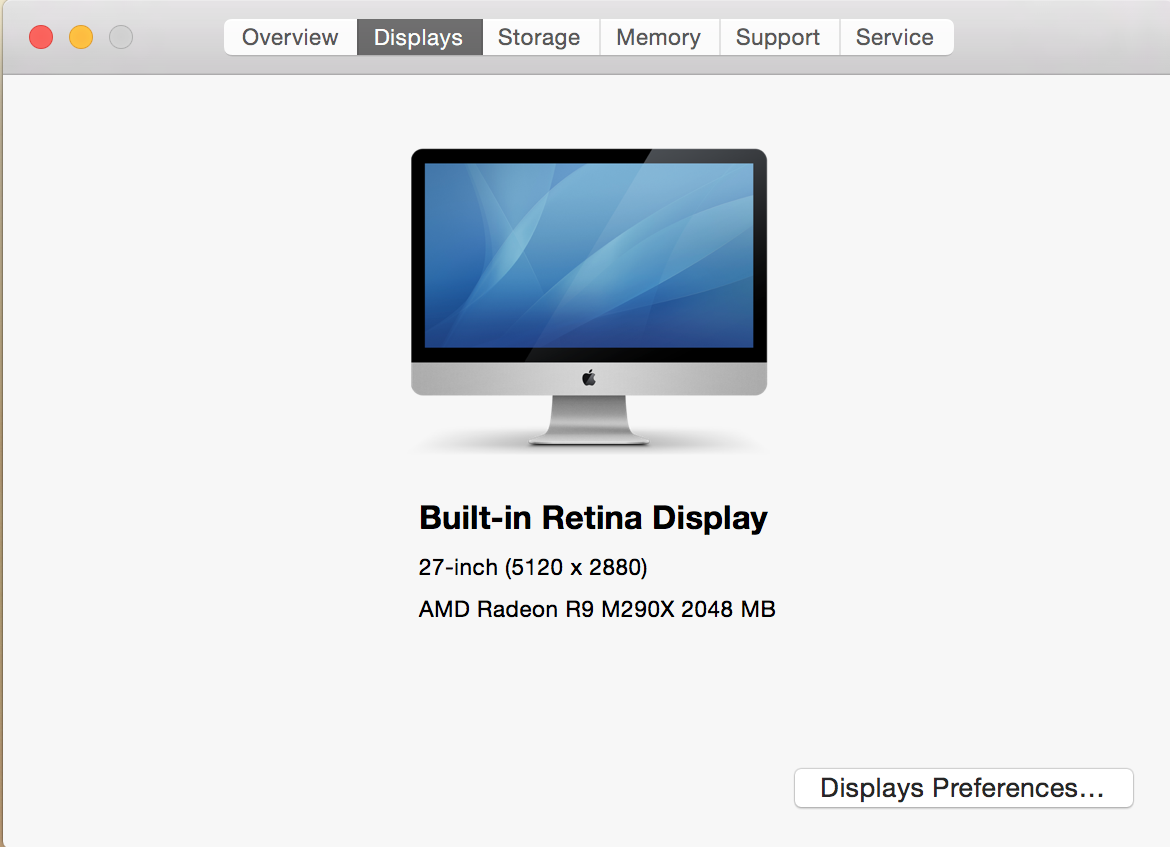Image resolution: width=1170 pixels, height=847 pixels.
Task: Click the disabled gray zoom button
Action: pos(121,37)
